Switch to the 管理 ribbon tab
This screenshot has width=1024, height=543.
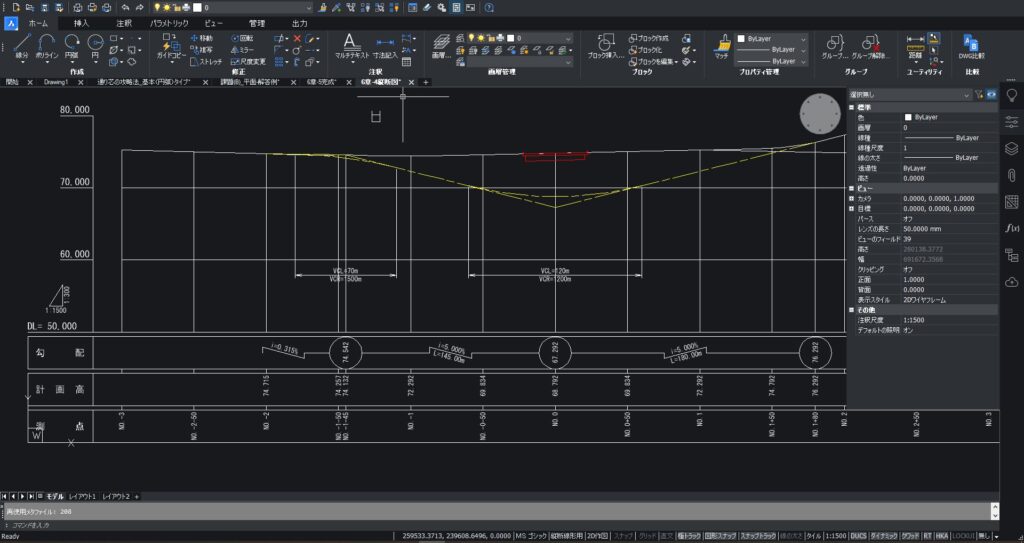pyautogui.click(x=257, y=24)
